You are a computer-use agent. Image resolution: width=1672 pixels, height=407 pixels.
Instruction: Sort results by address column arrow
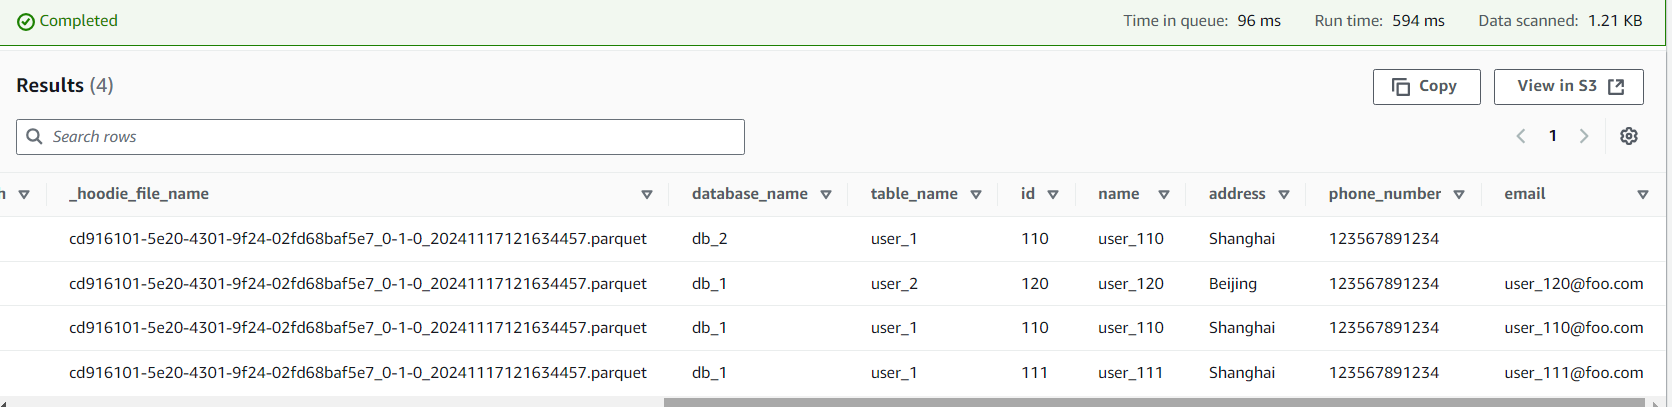point(1284,194)
